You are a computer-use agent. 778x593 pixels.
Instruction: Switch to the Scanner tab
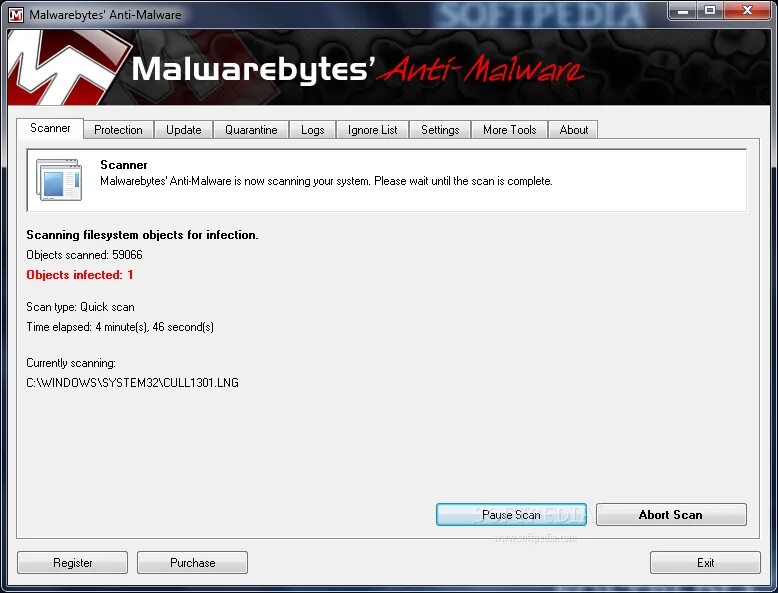point(50,129)
